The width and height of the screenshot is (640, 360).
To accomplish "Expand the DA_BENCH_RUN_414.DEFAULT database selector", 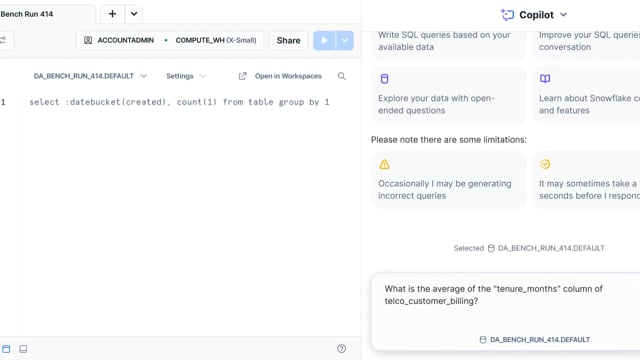I will click(90, 76).
